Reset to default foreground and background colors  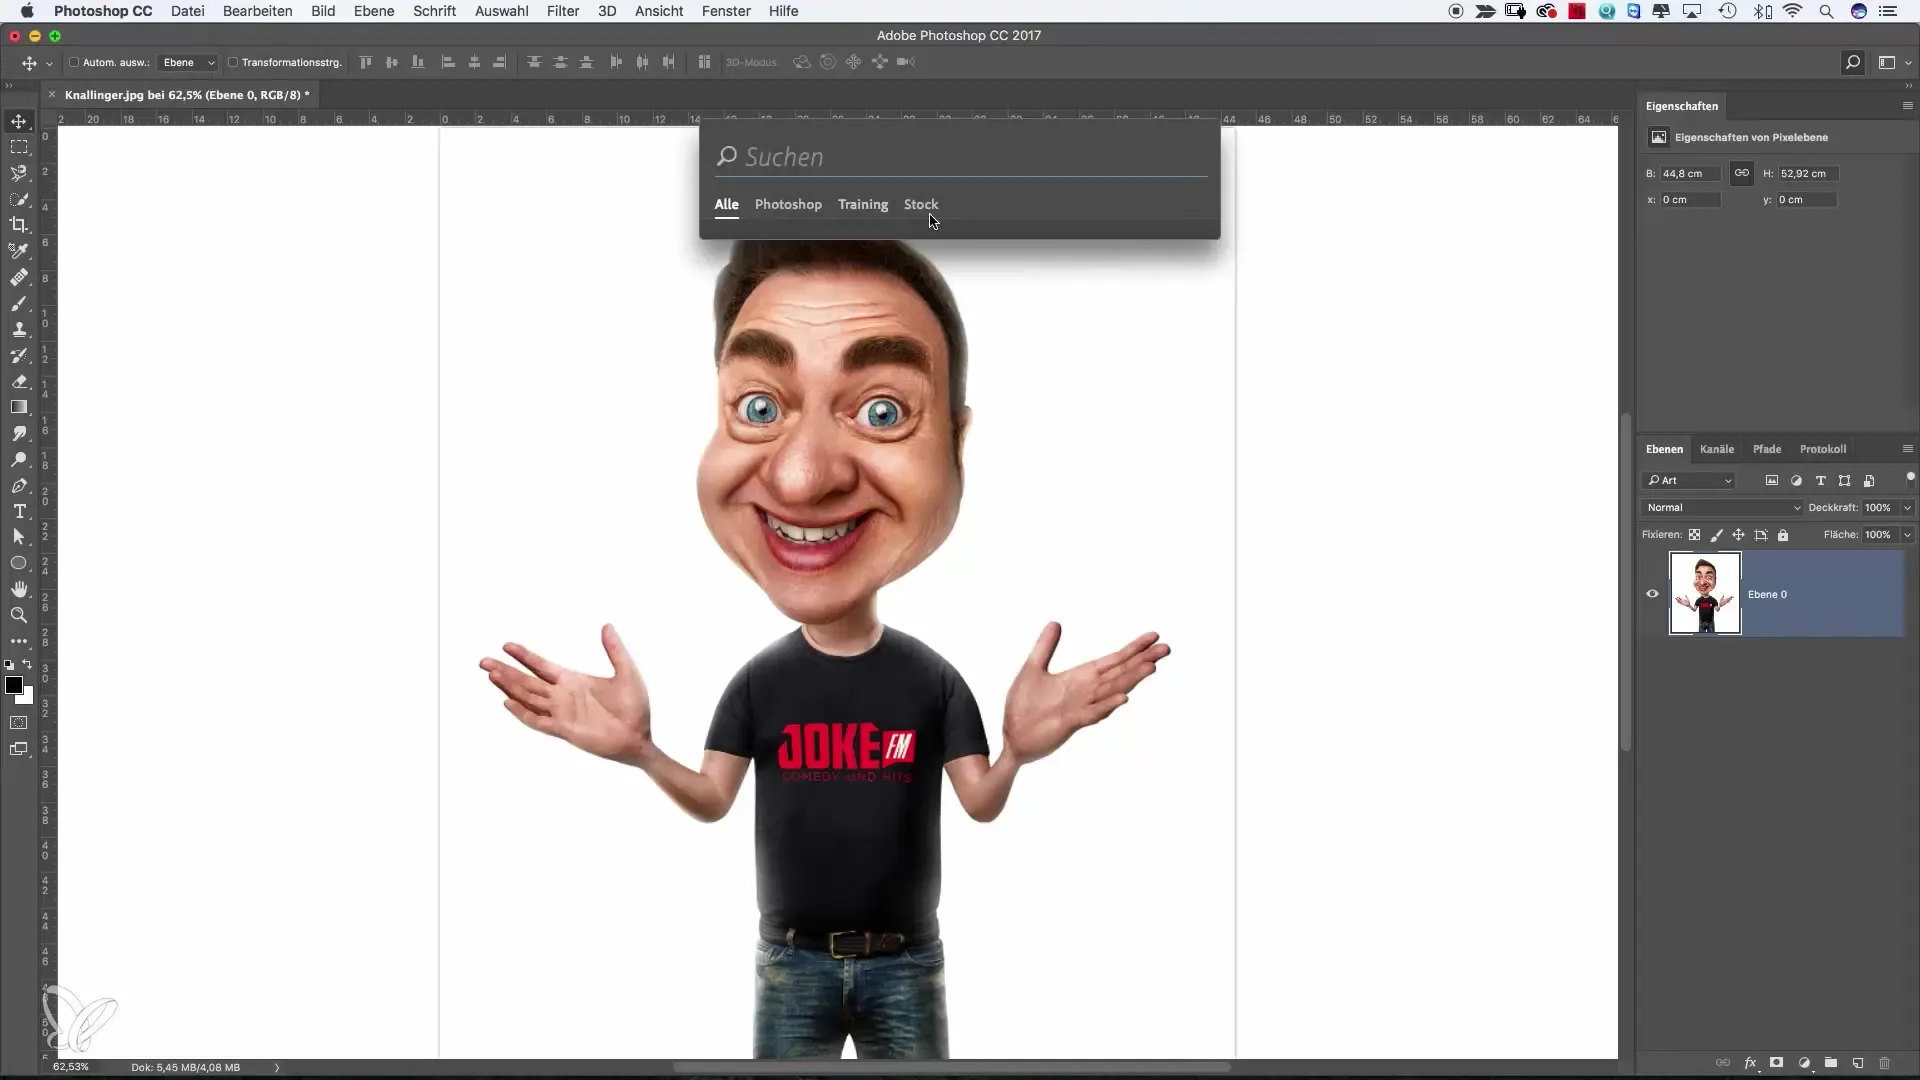coord(9,664)
